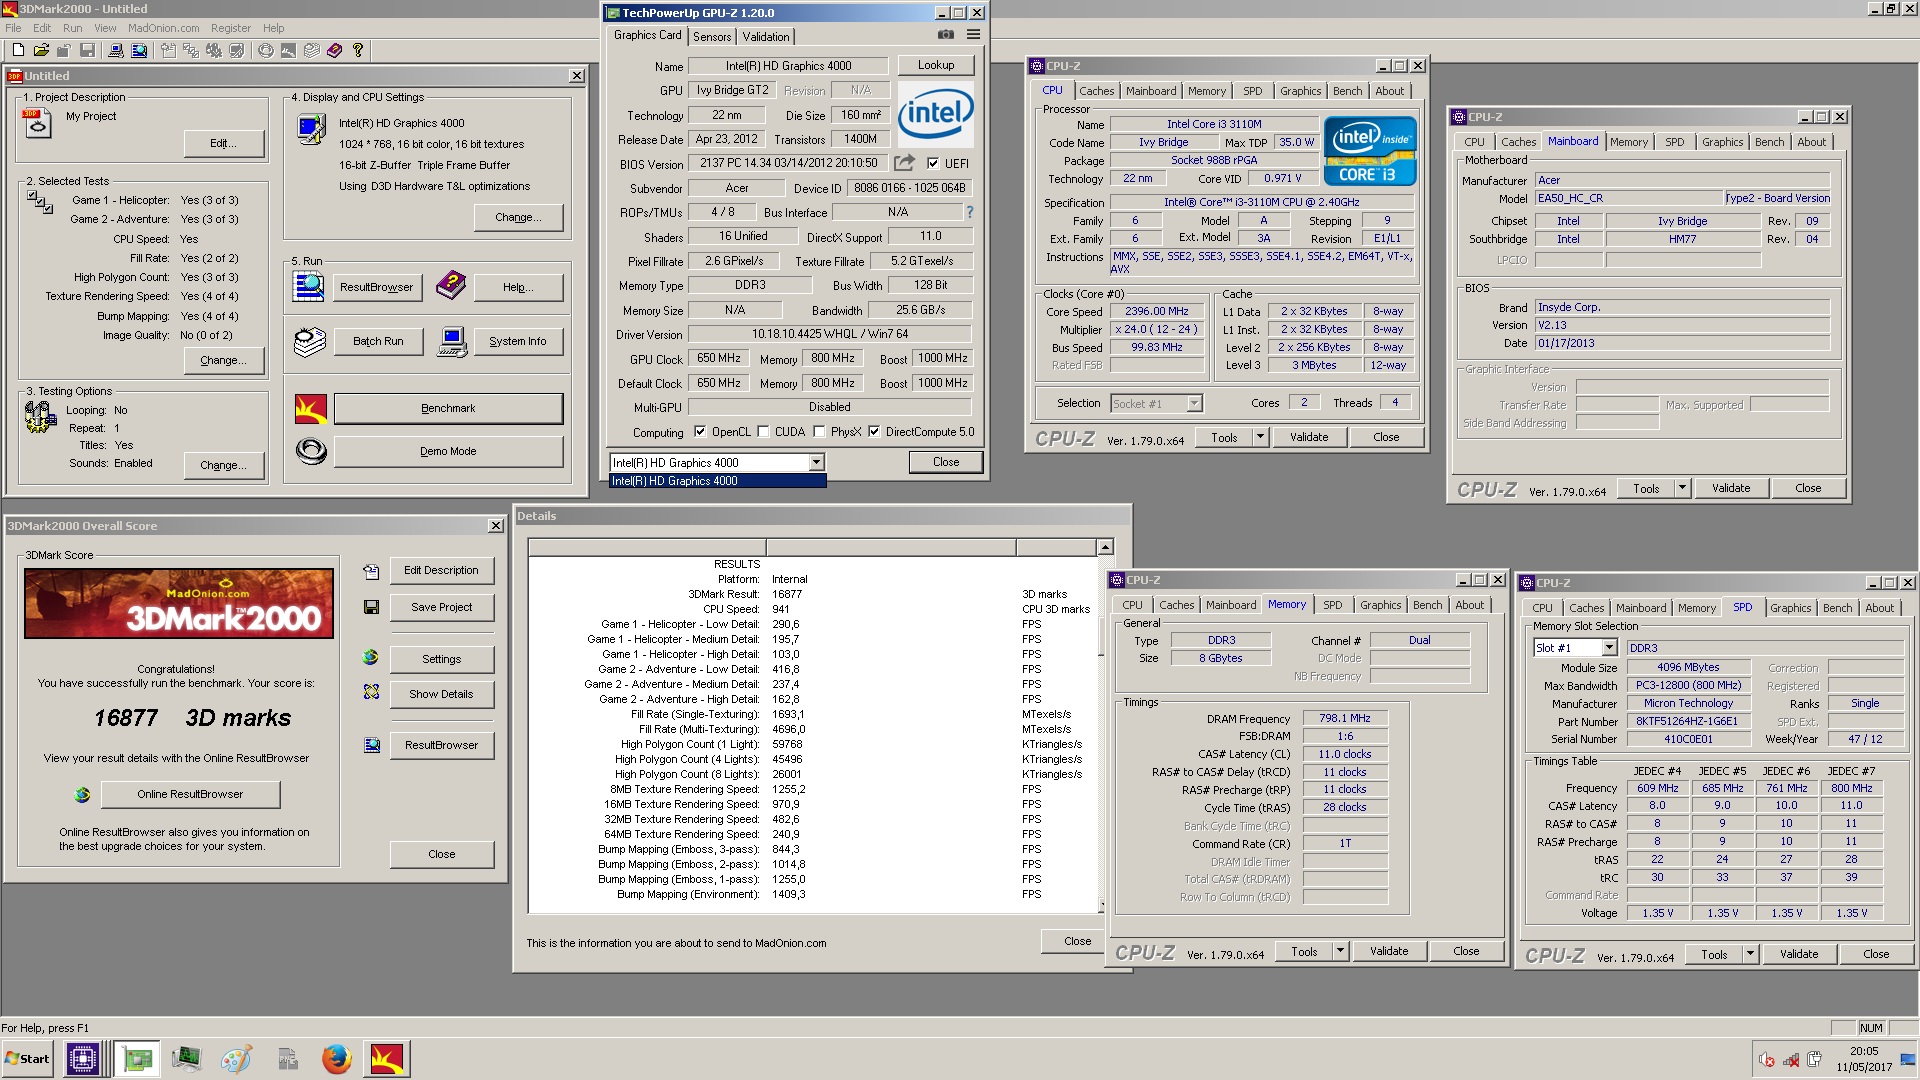Click the Batch Run button
The height and width of the screenshot is (1080, 1920).
click(378, 341)
